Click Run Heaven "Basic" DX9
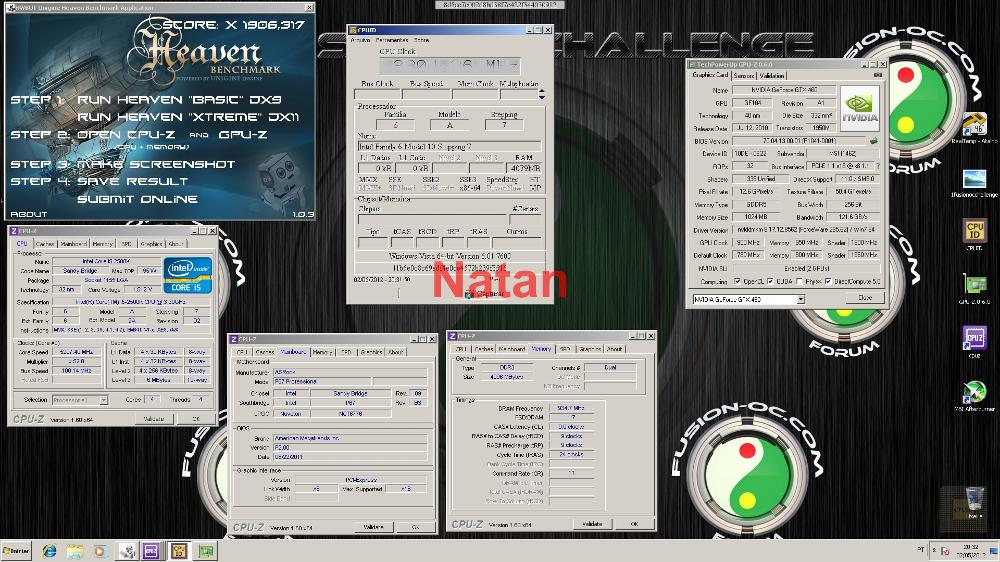The height and width of the screenshot is (562, 1000). [x=179, y=100]
